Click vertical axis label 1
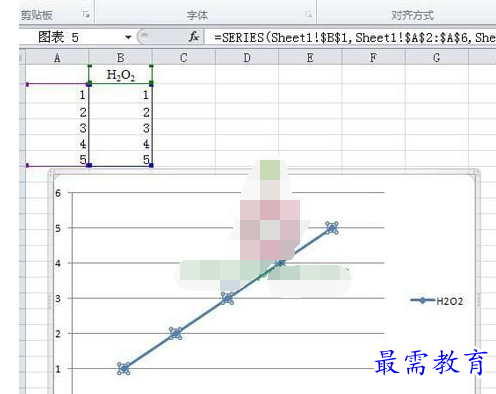 coord(58,369)
